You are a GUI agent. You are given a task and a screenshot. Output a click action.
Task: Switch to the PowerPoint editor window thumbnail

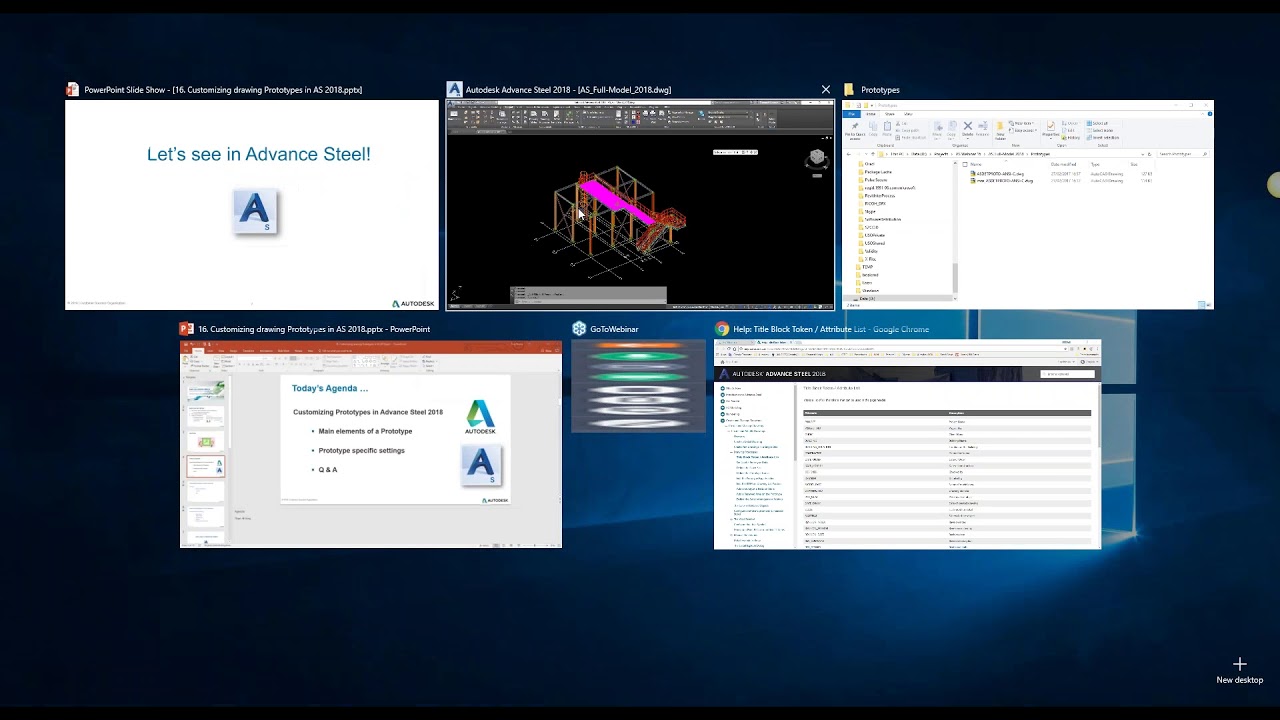point(371,444)
